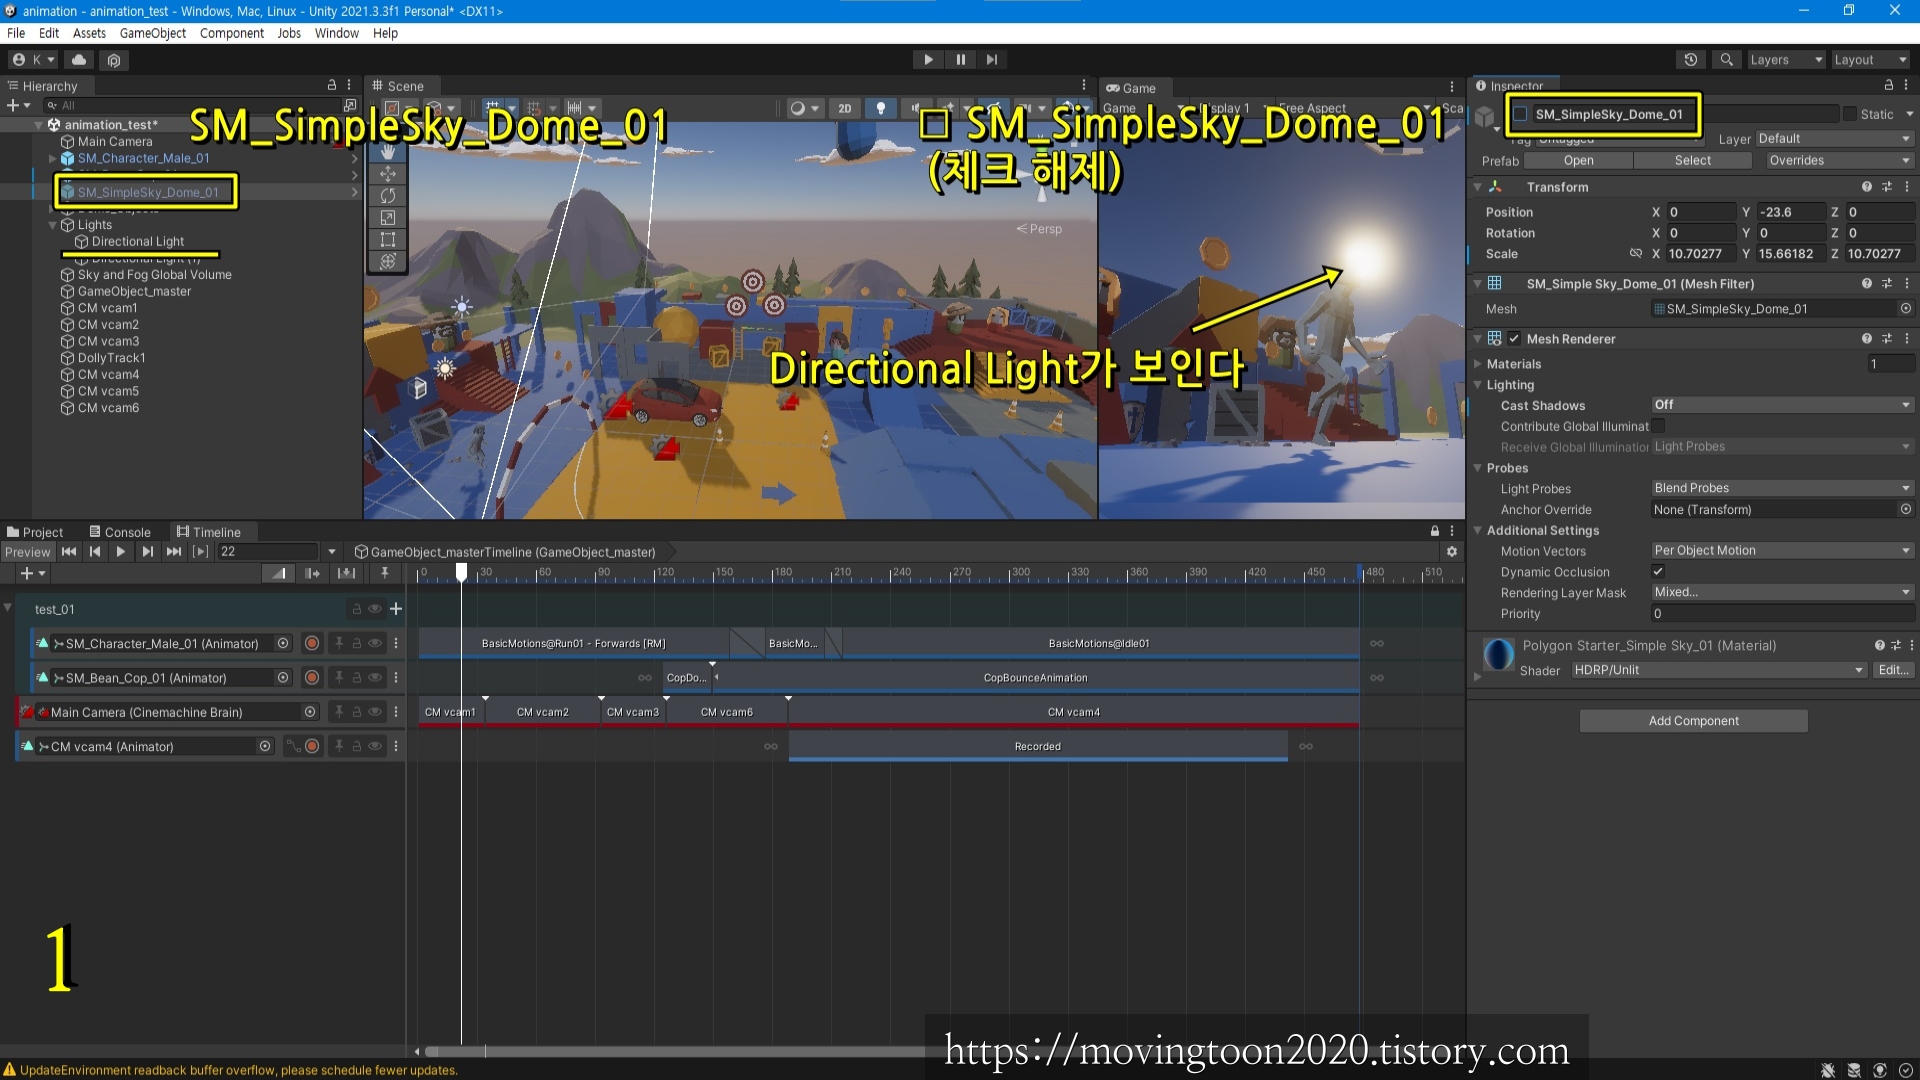Select the Transform tool in Scene toolbar
Screen dimensions: 1920x1080
point(388,262)
